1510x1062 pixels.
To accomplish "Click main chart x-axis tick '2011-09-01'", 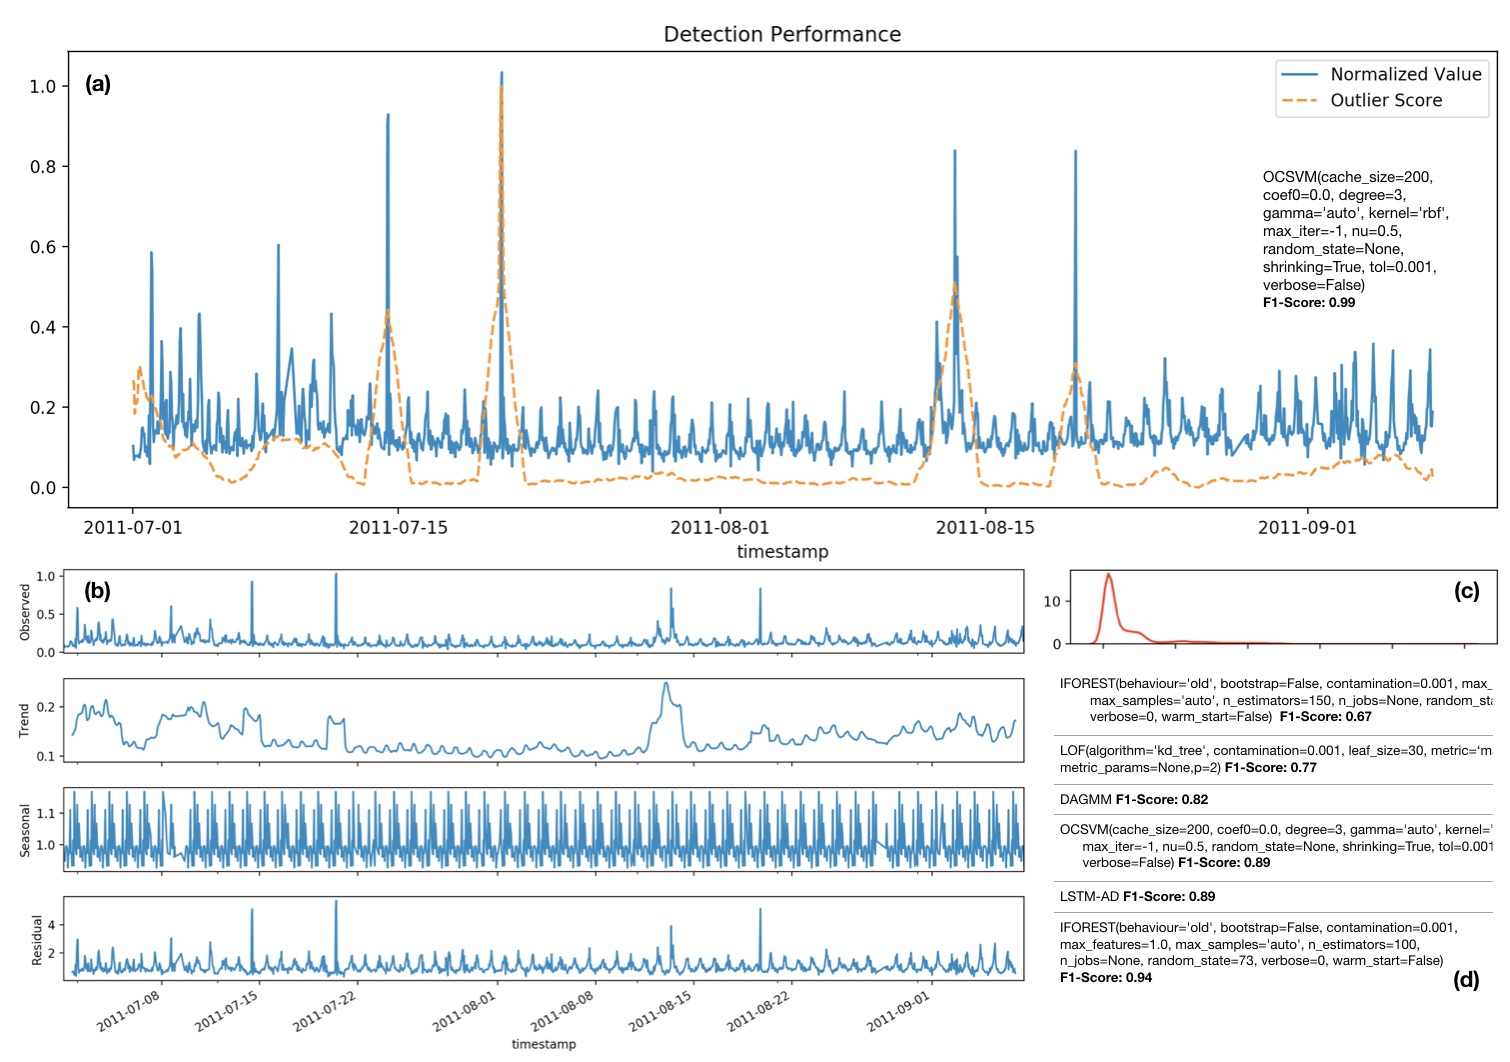I will click(1307, 527).
